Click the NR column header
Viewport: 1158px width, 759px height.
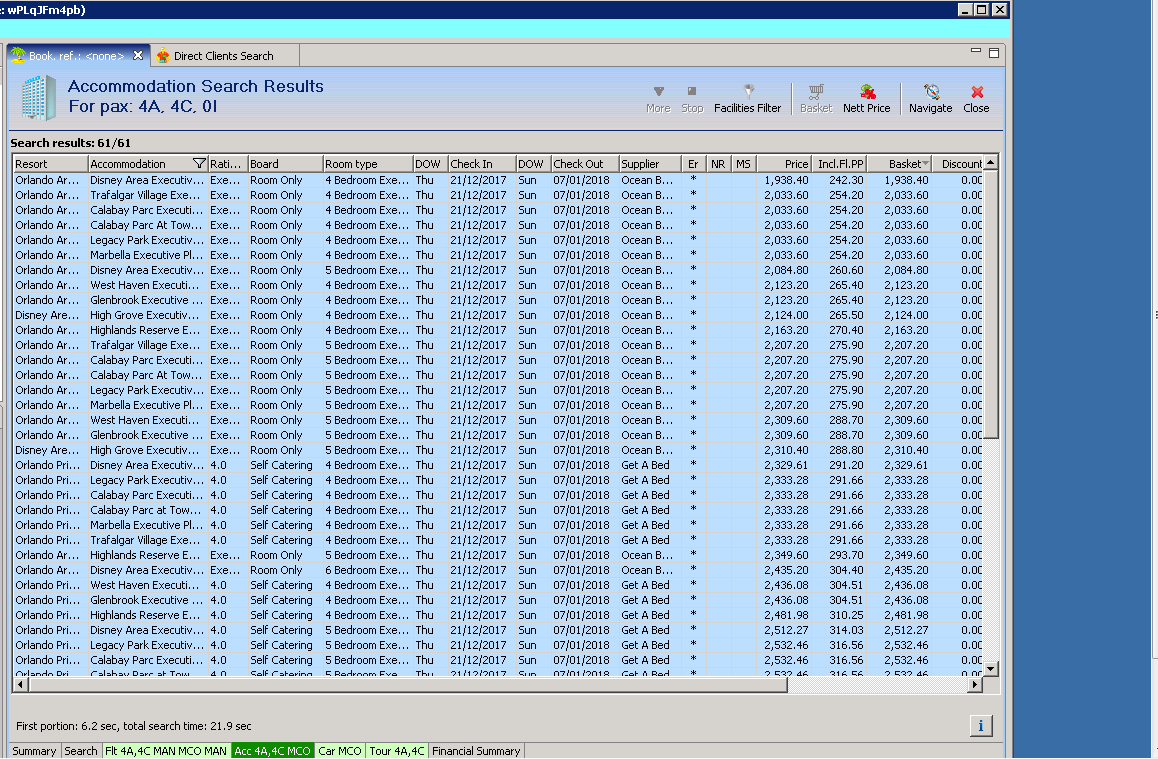point(718,164)
